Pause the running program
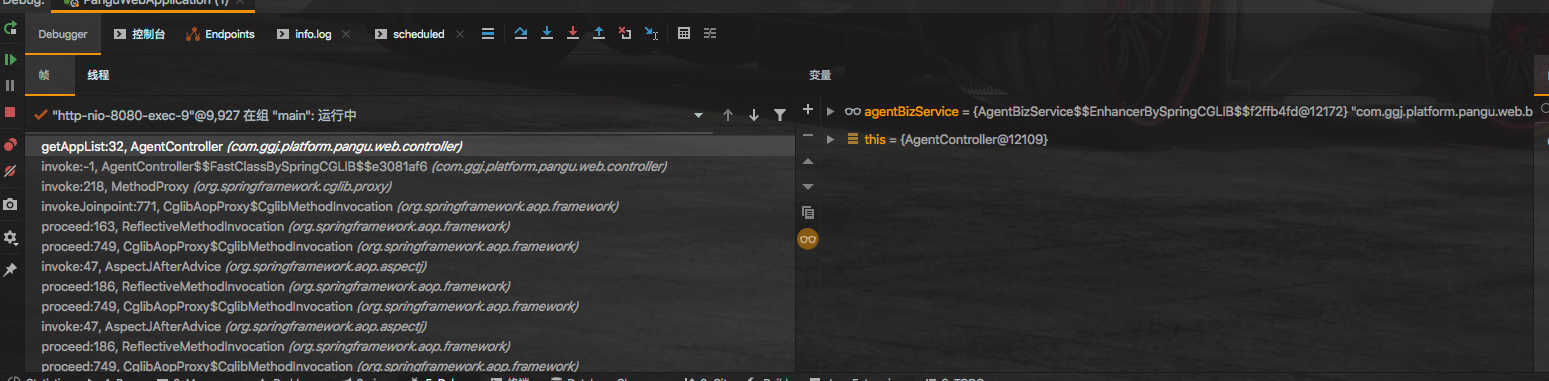This screenshot has height=381, width=1549. (10, 86)
